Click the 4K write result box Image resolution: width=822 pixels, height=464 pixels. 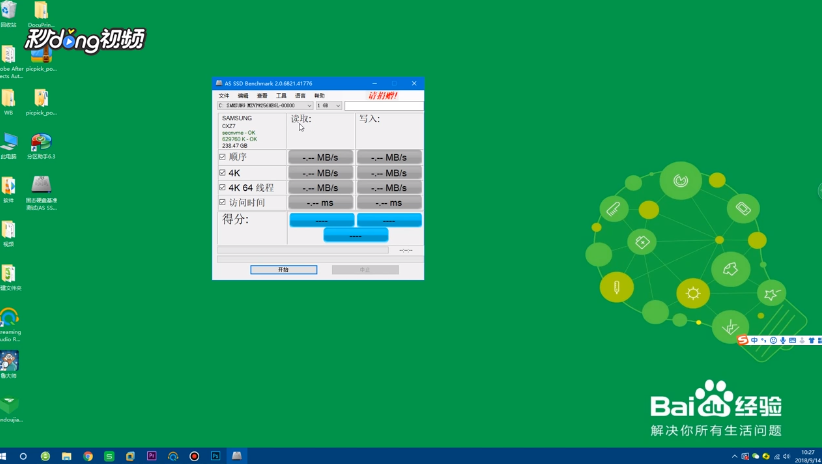389,172
